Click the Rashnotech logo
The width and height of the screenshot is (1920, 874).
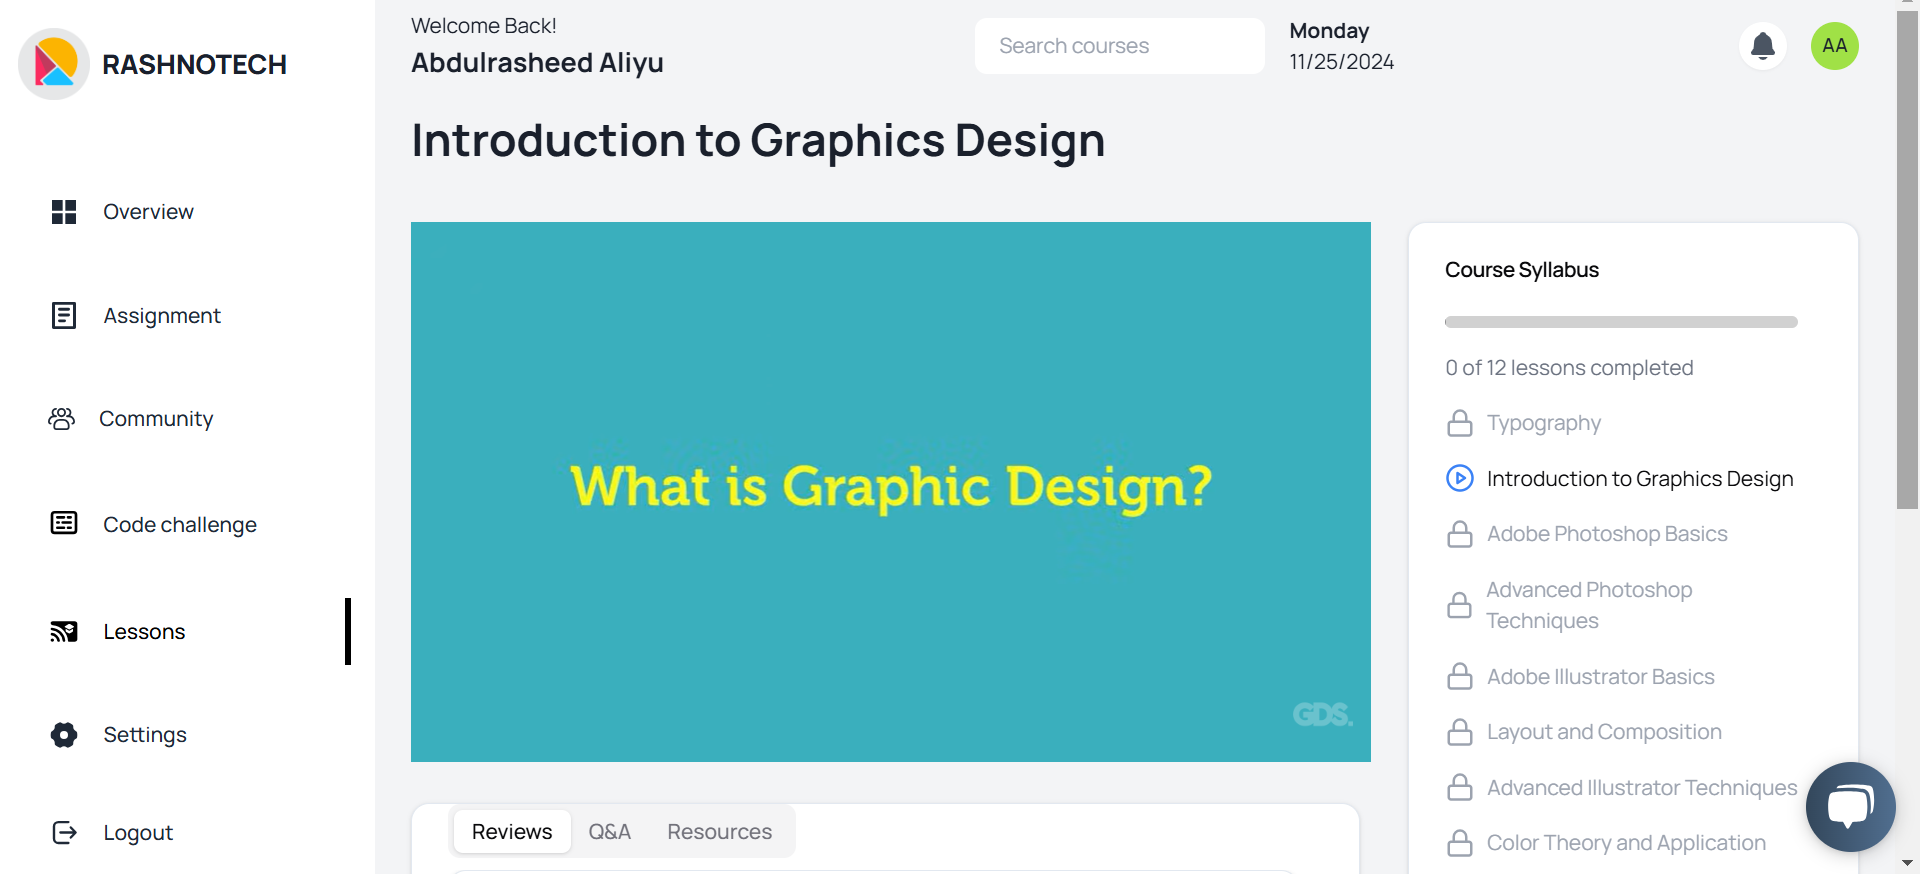click(55, 64)
